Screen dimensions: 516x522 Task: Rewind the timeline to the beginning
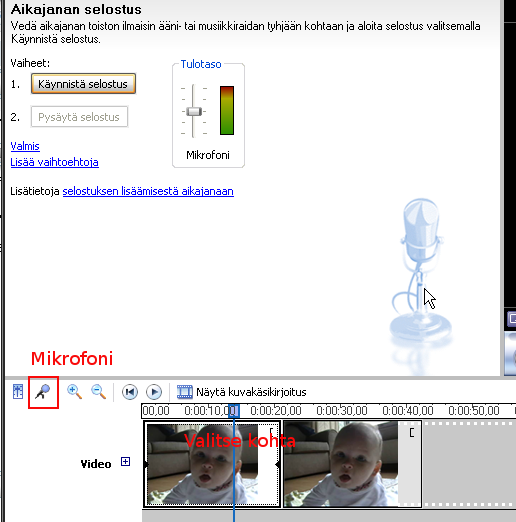click(130, 392)
